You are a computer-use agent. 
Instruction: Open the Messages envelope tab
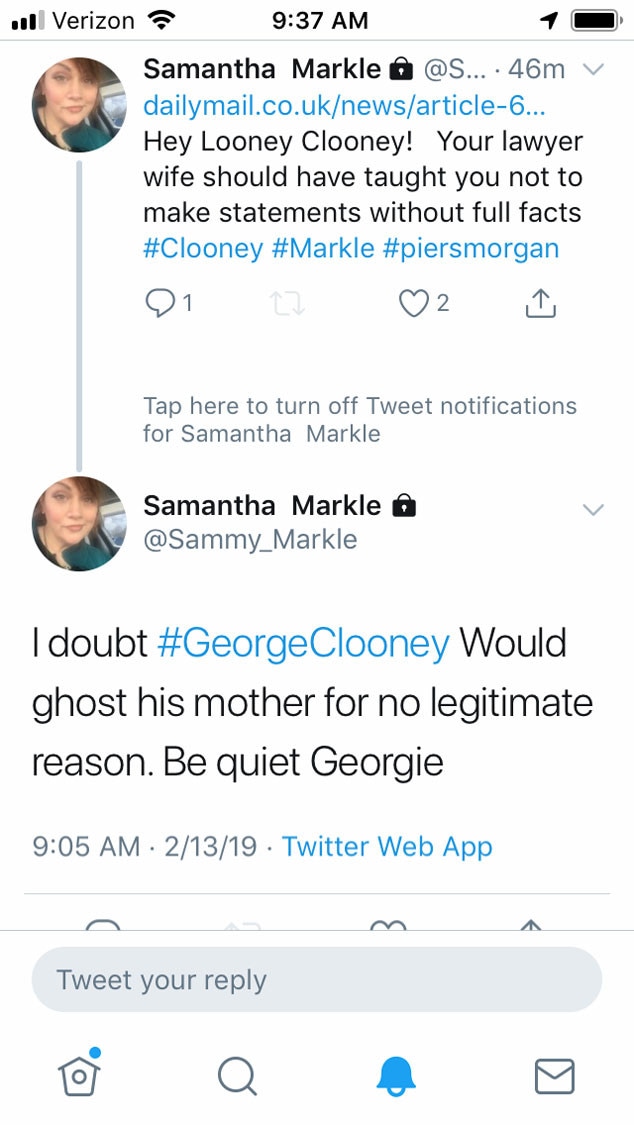554,1076
